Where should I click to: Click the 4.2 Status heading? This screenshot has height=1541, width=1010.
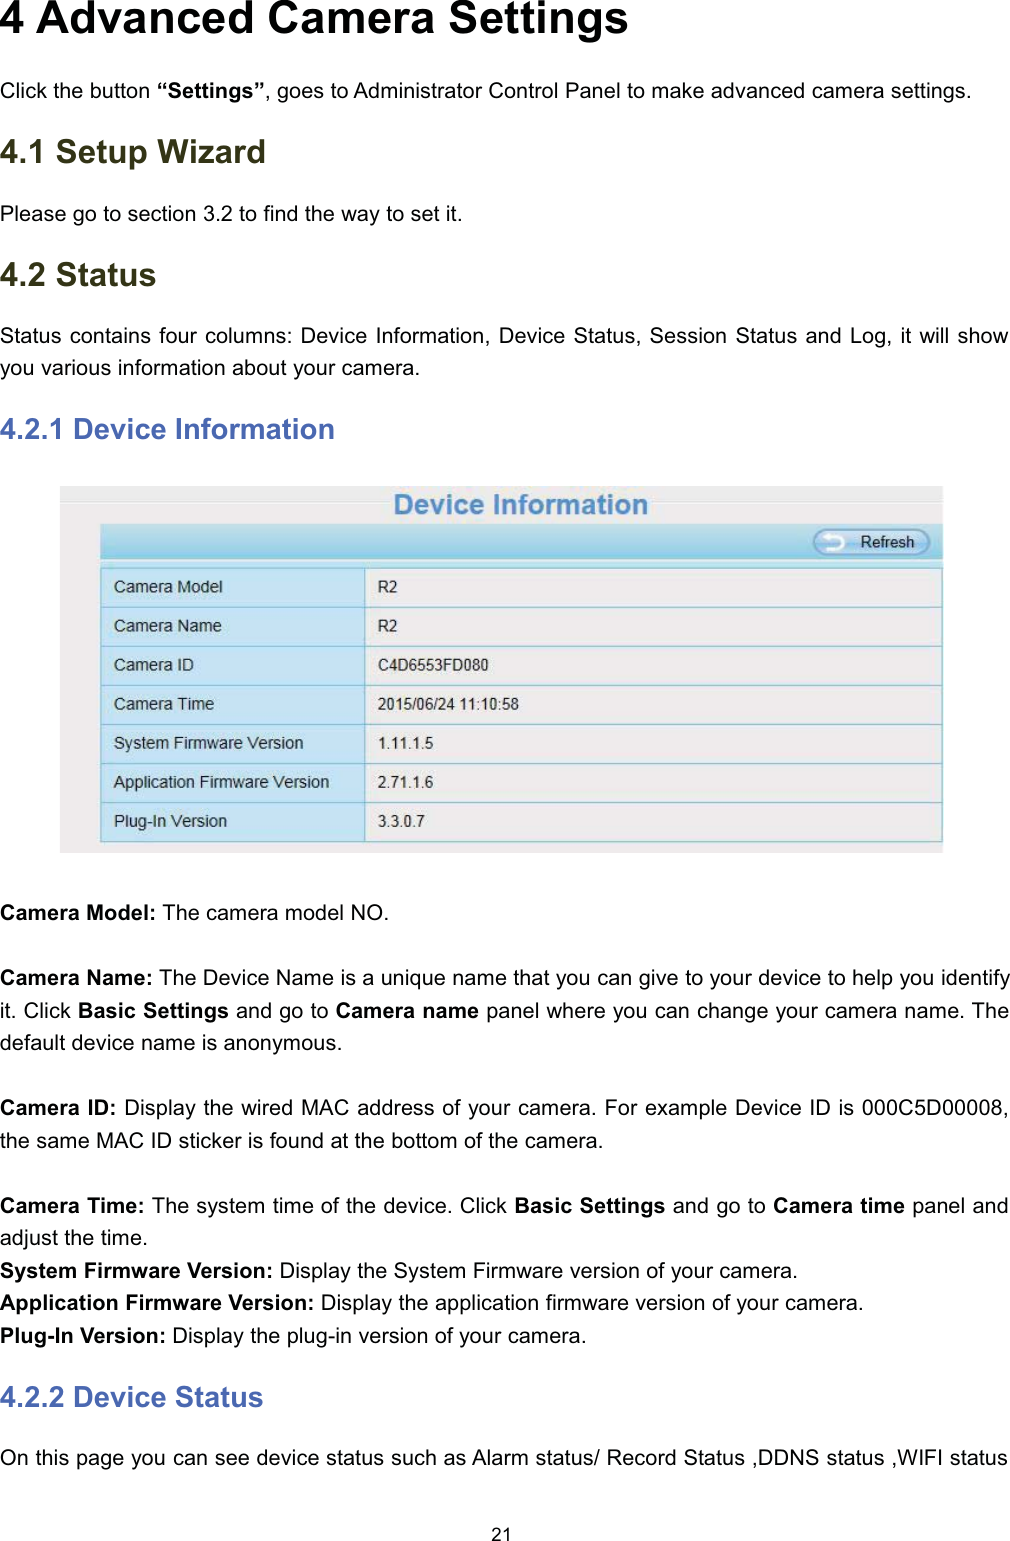(78, 275)
